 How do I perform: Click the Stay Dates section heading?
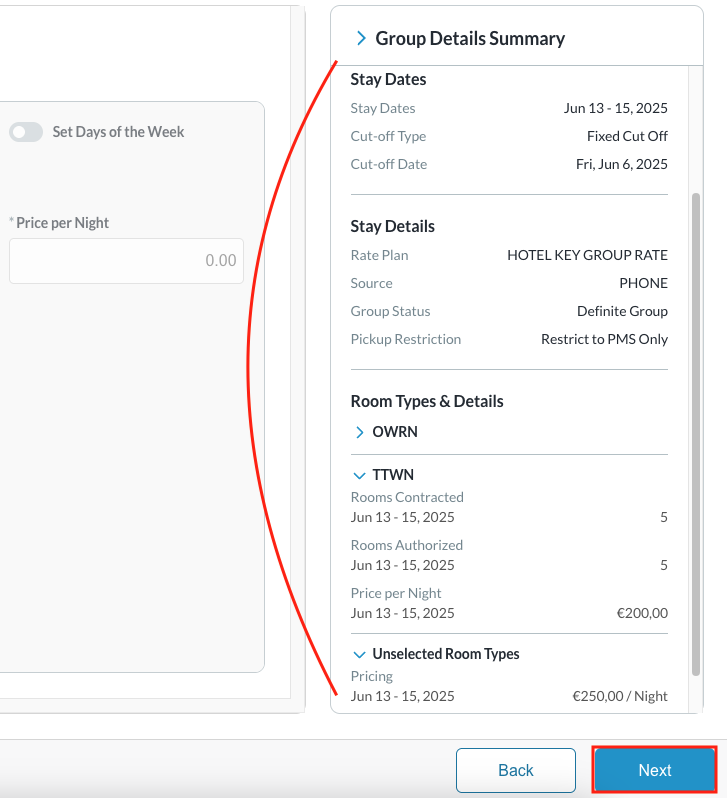point(388,80)
